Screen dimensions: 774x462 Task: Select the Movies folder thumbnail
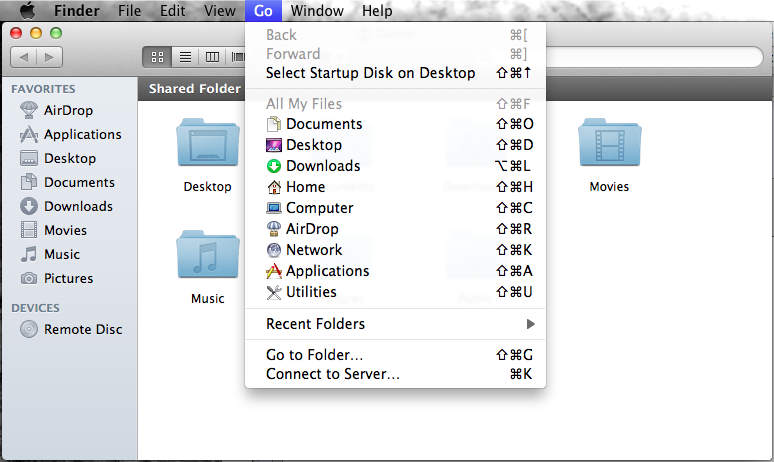pos(610,143)
